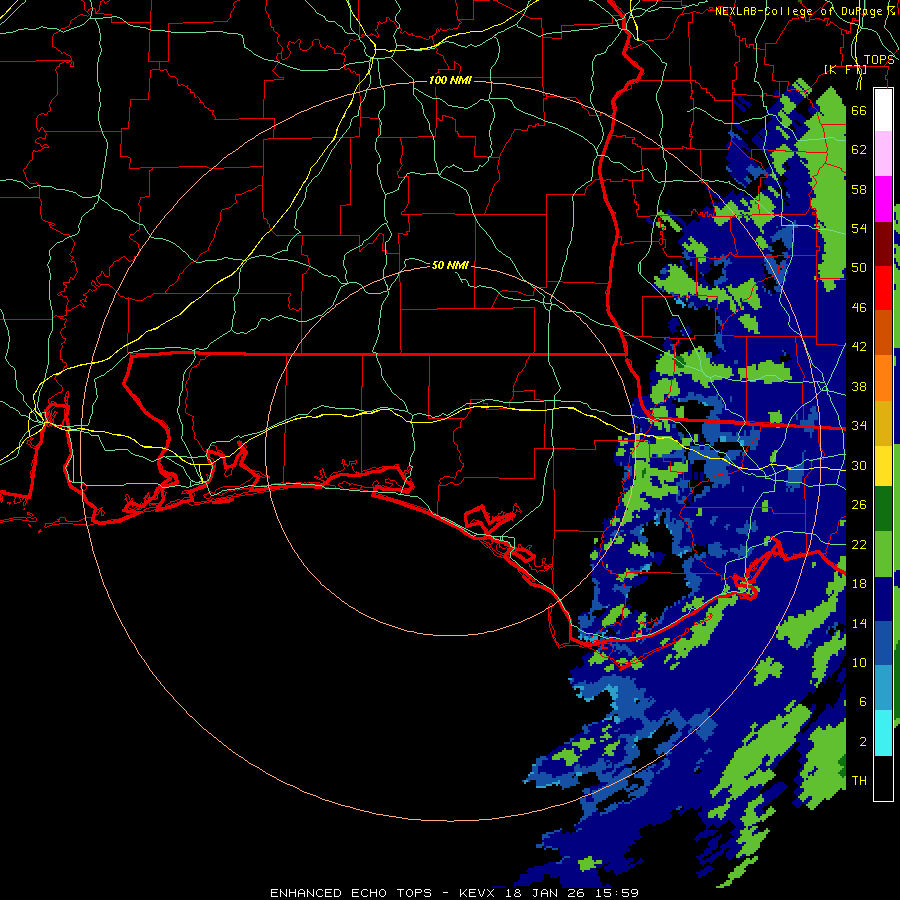Viewport: 900px width, 900px height.
Task: Click the "34" legend value
Action: (859, 426)
